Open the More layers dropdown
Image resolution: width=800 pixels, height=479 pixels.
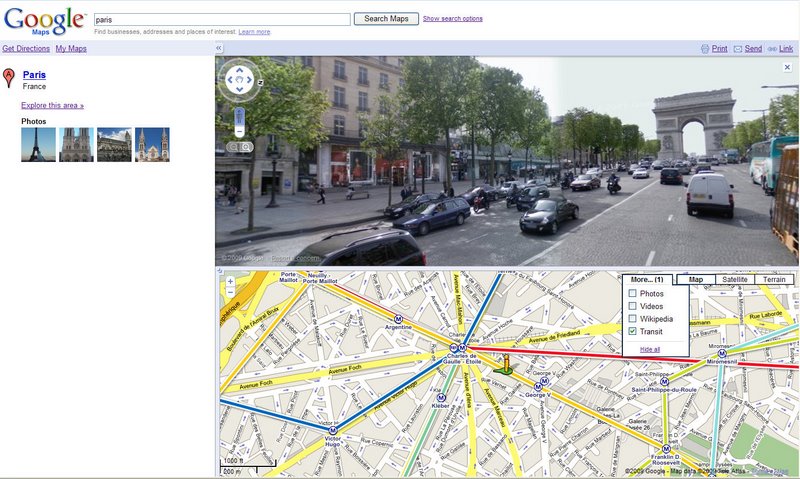click(646, 280)
